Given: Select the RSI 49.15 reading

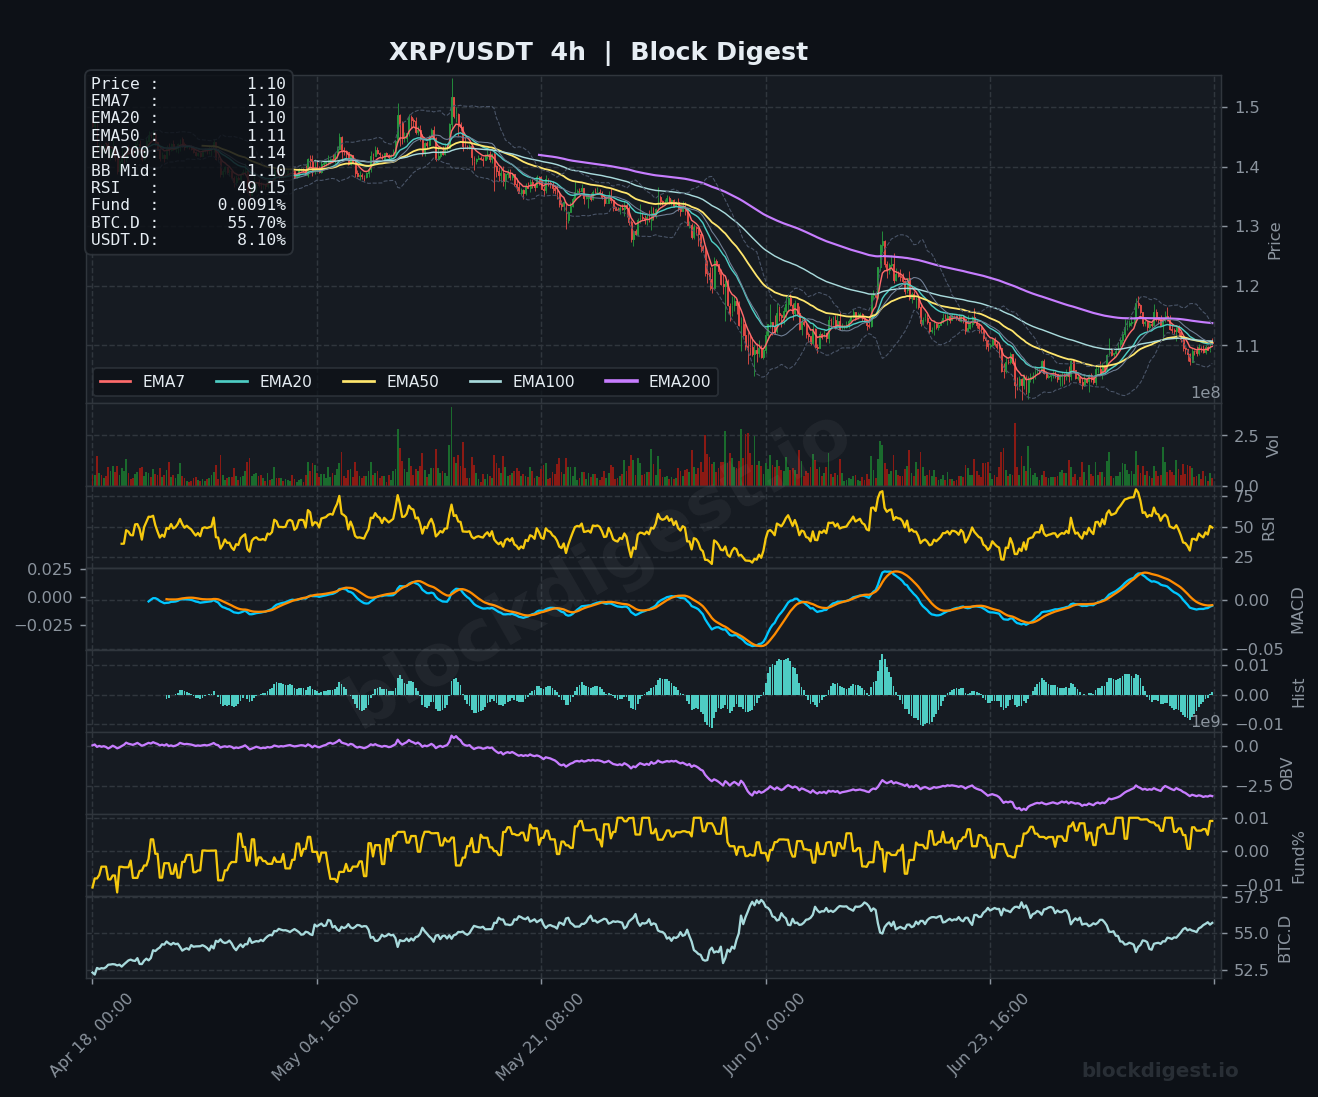Looking at the screenshot, I should click(x=188, y=188).
